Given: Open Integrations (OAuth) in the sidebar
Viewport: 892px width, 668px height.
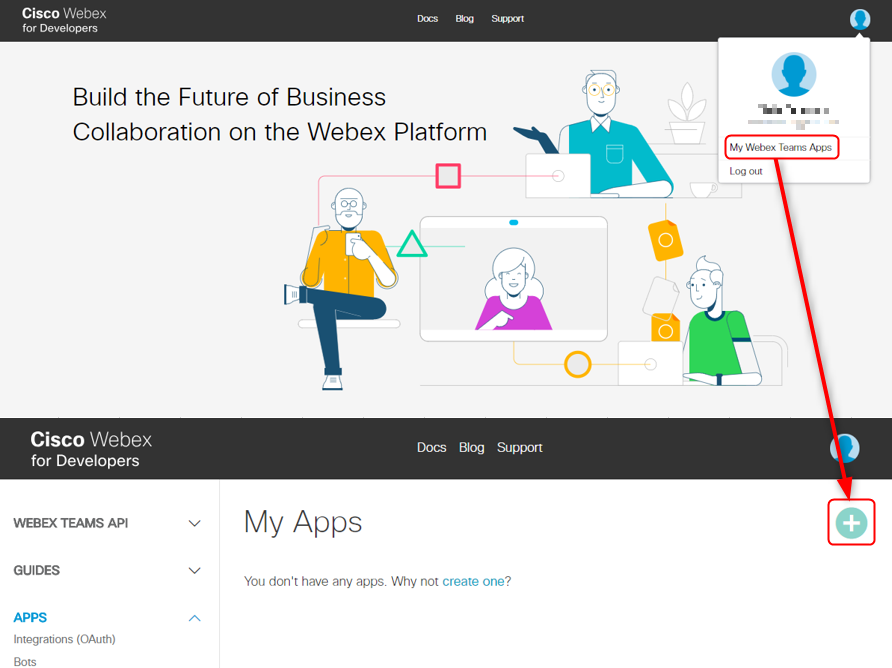Looking at the screenshot, I should pyautogui.click(x=58, y=639).
